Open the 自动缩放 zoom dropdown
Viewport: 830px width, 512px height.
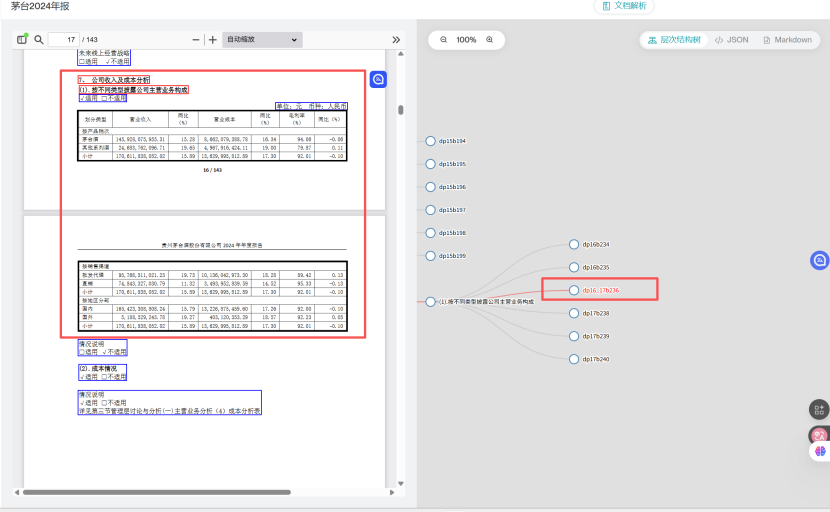pyautogui.click(x=261, y=39)
